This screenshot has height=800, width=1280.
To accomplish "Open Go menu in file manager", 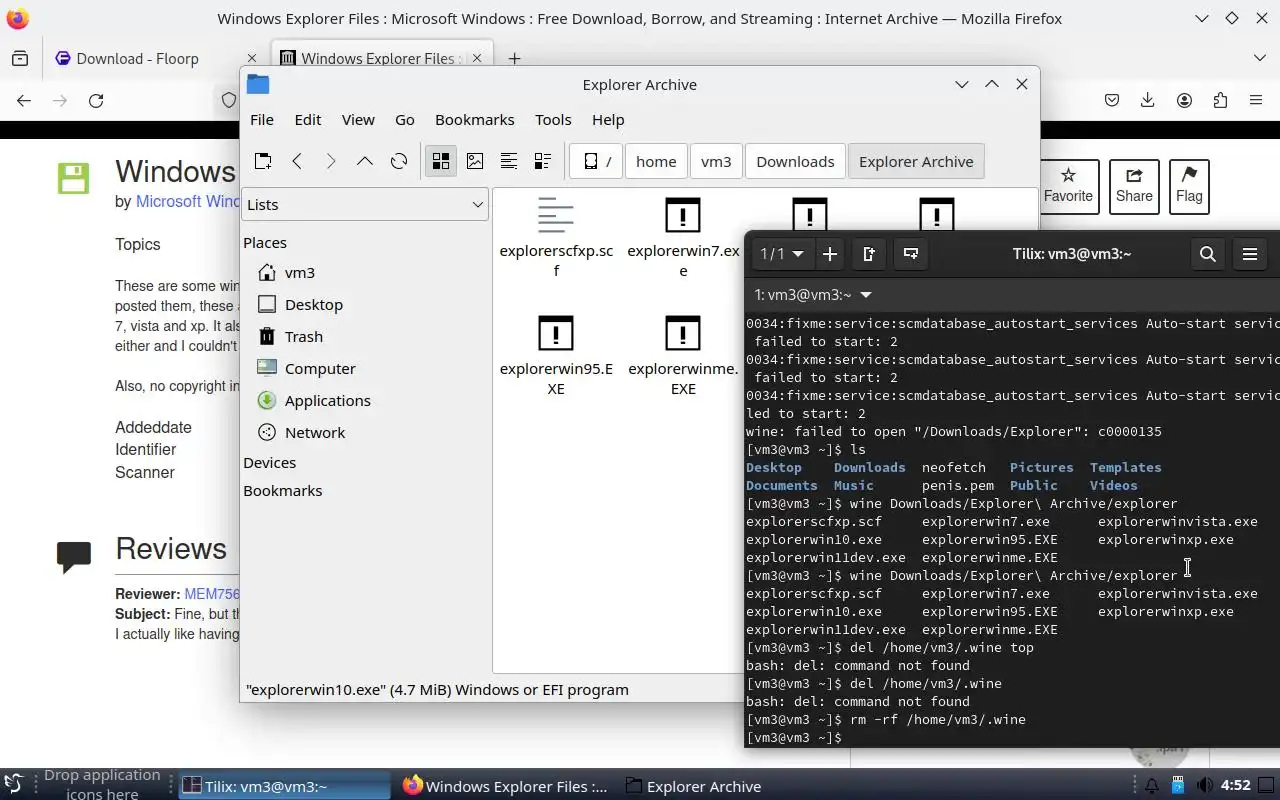I will [x=405, y=119].
